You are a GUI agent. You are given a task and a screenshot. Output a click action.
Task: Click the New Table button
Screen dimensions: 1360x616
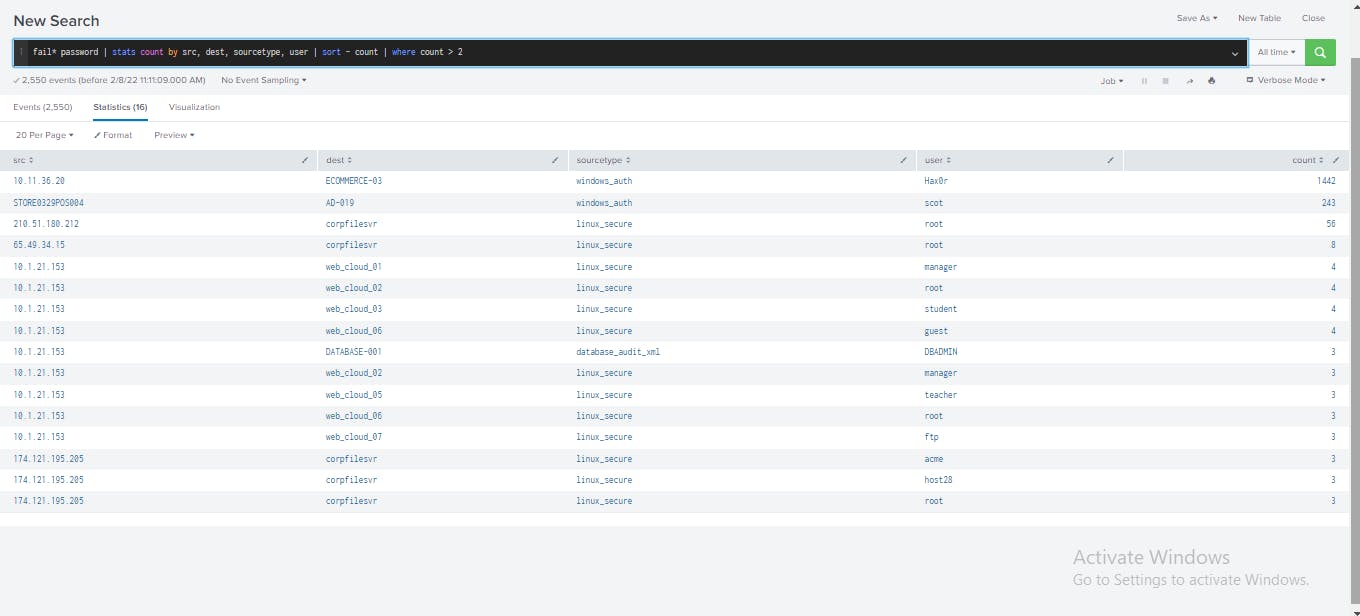[1259, 18]
